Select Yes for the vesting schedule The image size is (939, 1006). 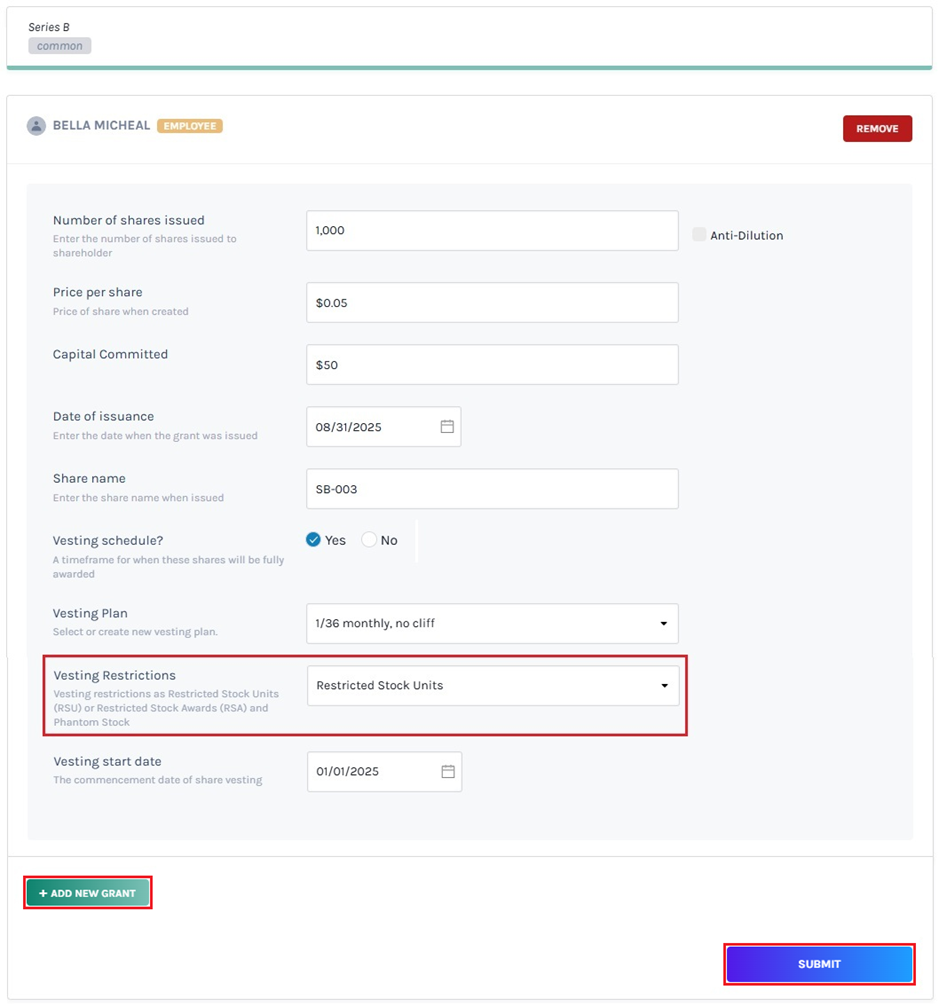pos(314,539)
